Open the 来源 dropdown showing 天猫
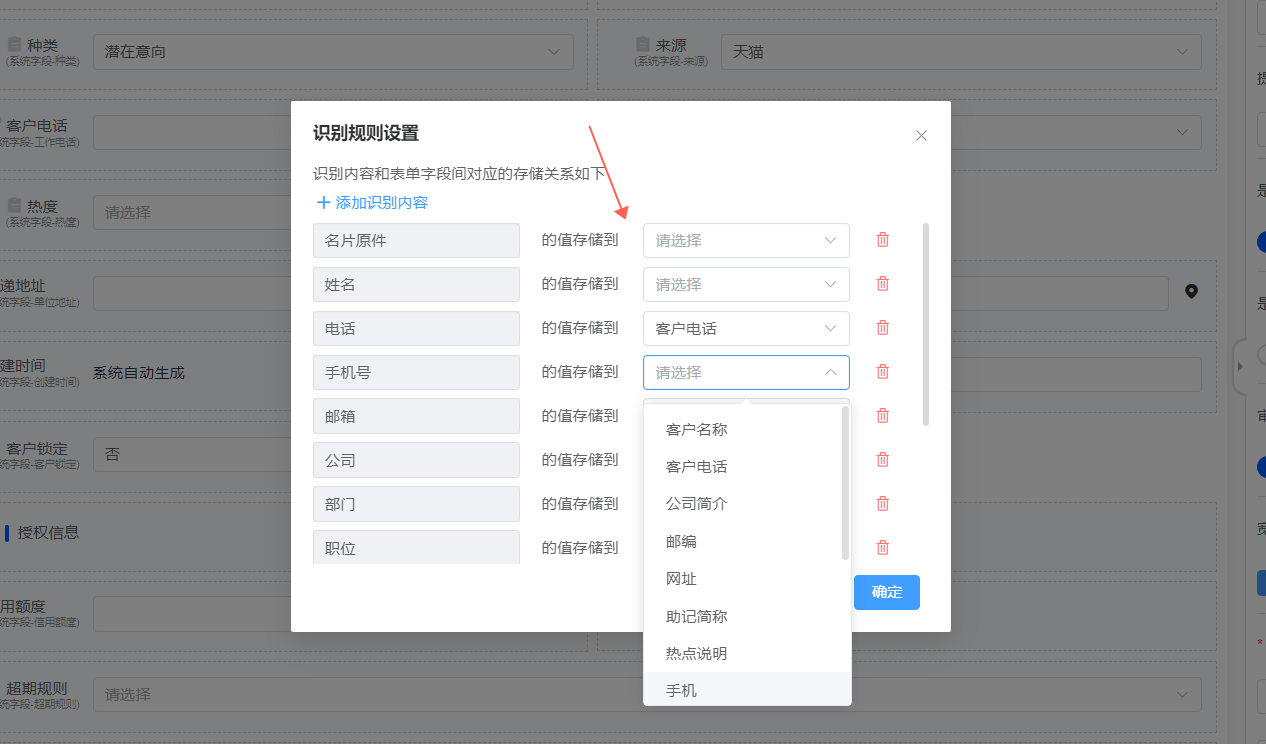 pos(961,51)
